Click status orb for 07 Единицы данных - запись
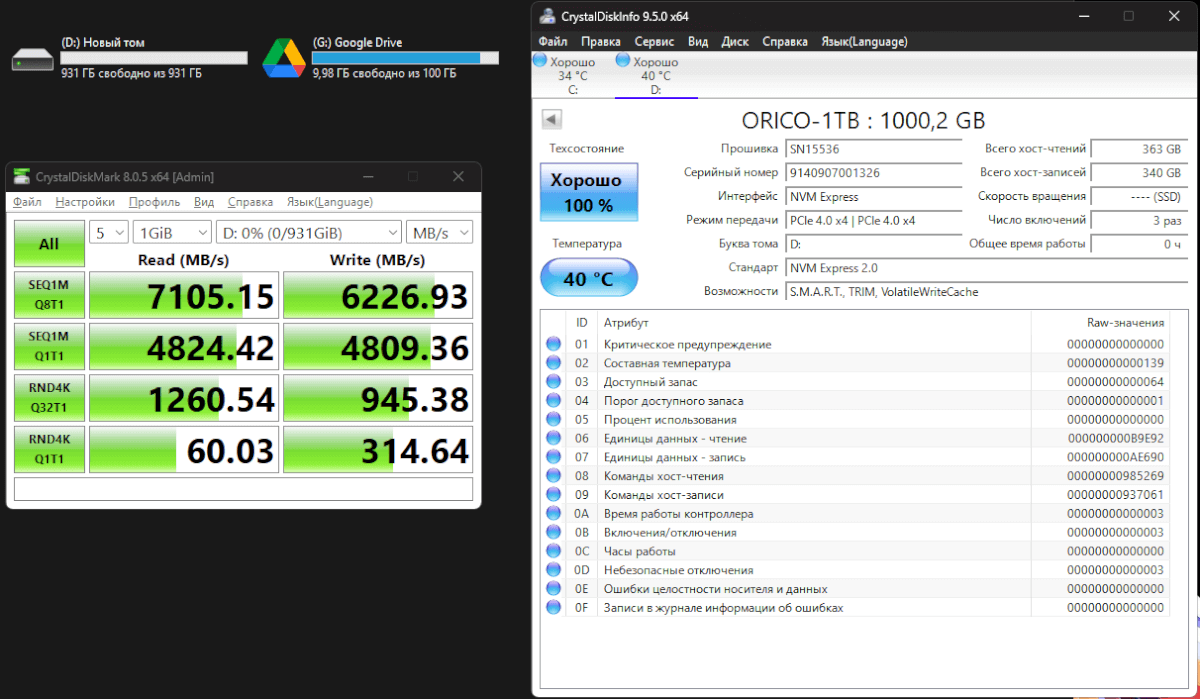Viewport: 1200px width, 699px height. click(x=553, y=457)
